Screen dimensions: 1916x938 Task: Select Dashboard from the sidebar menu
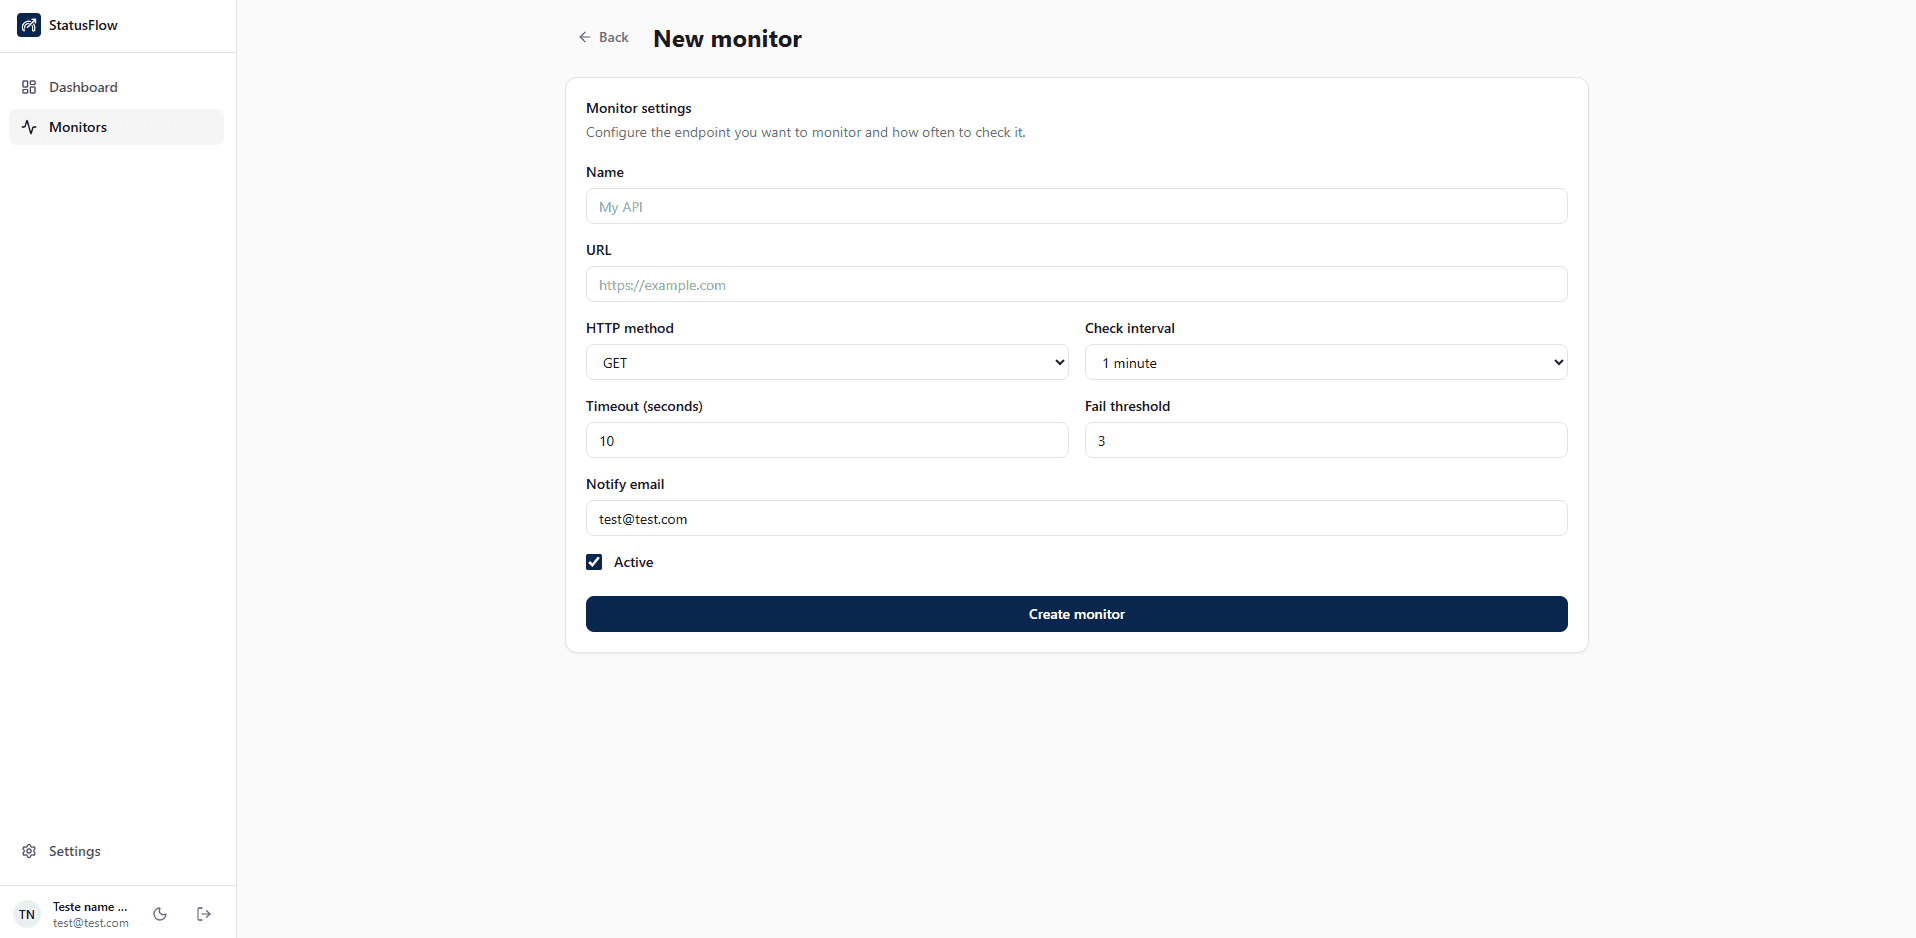pyautogui.click(x=83, y=87)
